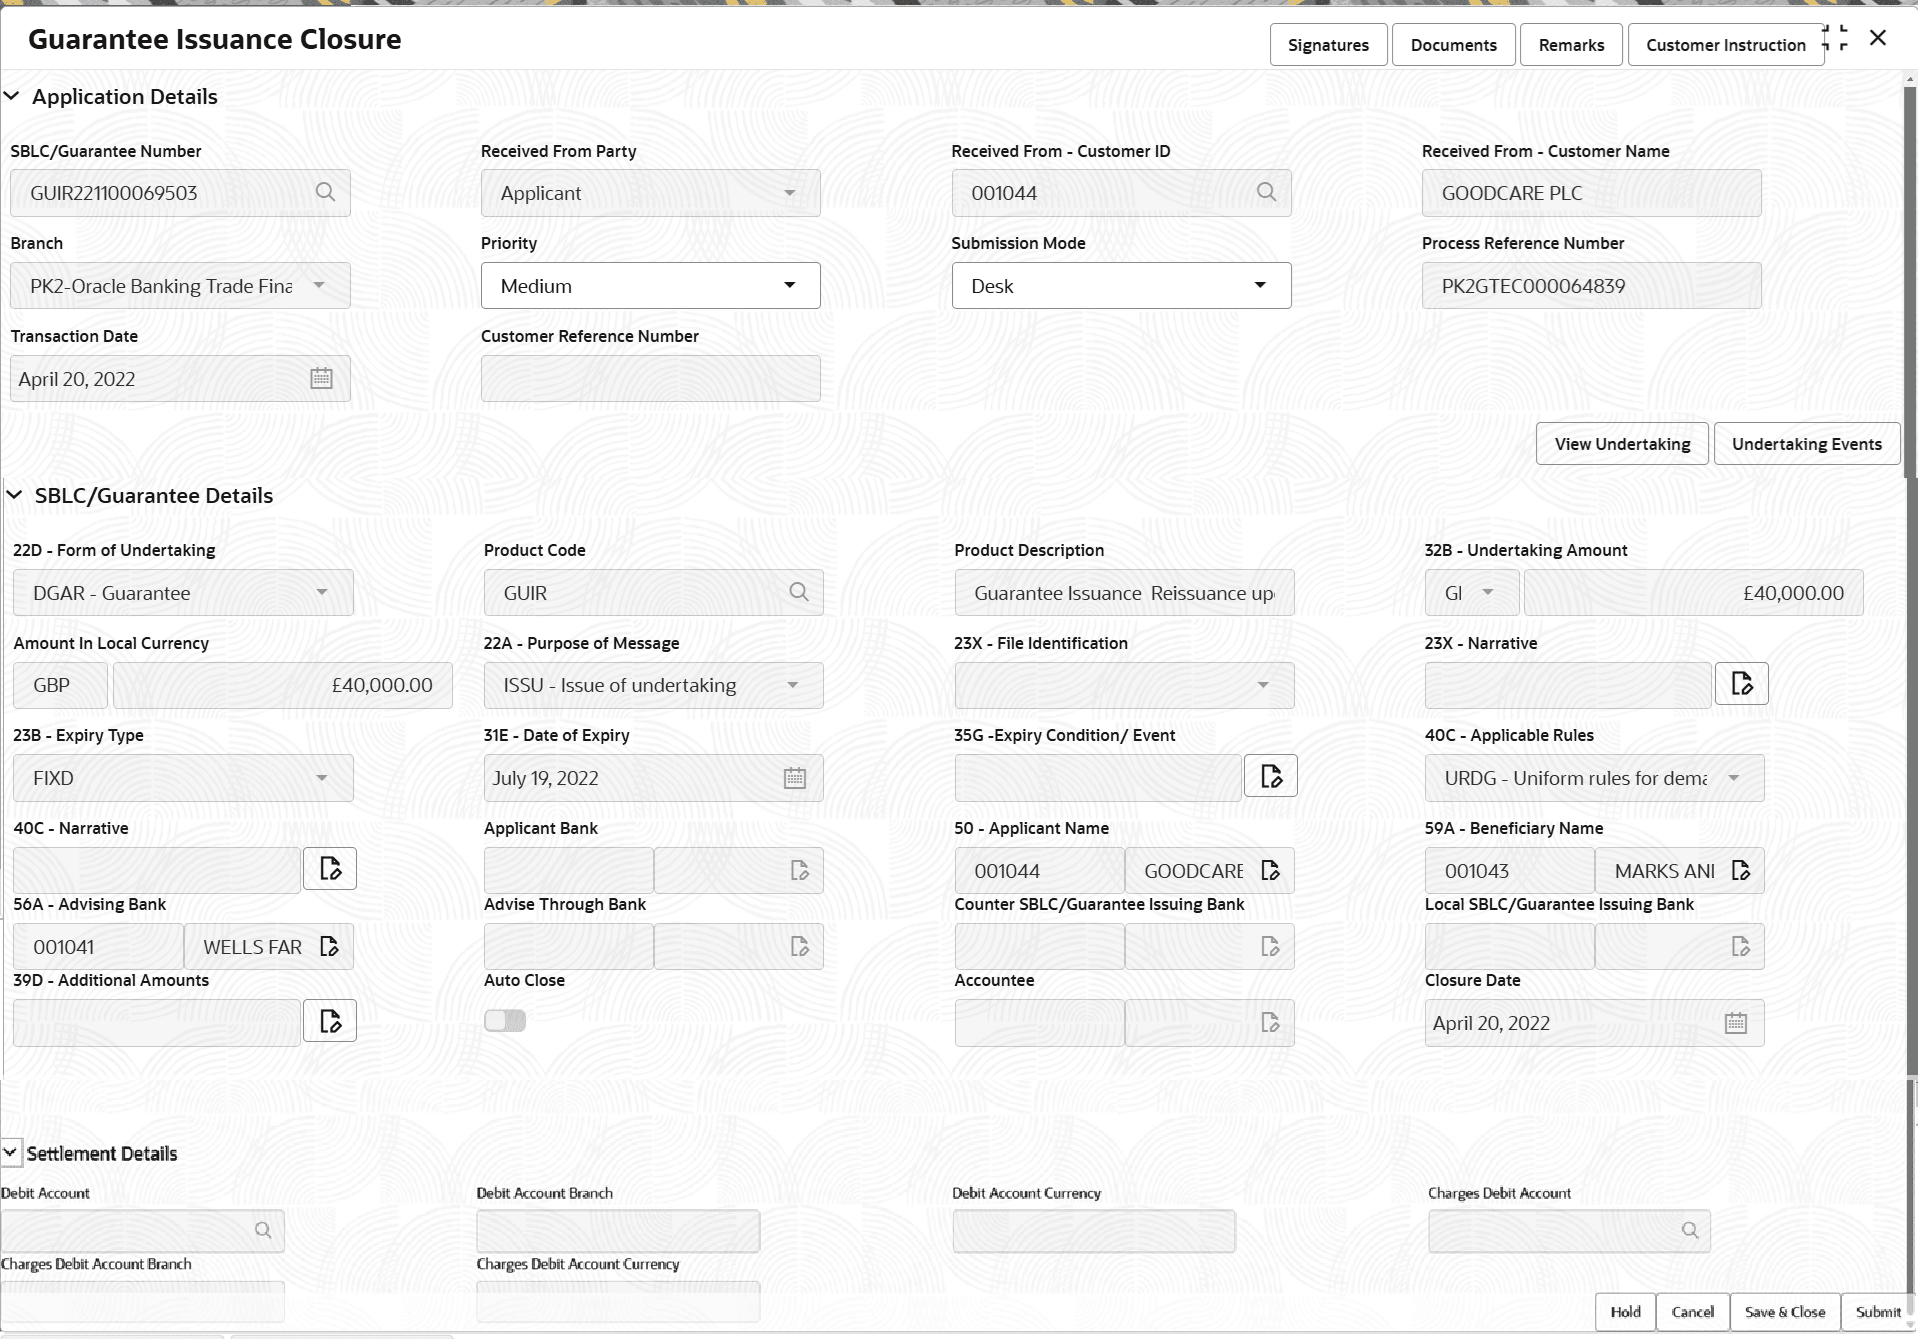Open the Documents button
The image size is (1918, 1339).
click(x=1453, y=45)
